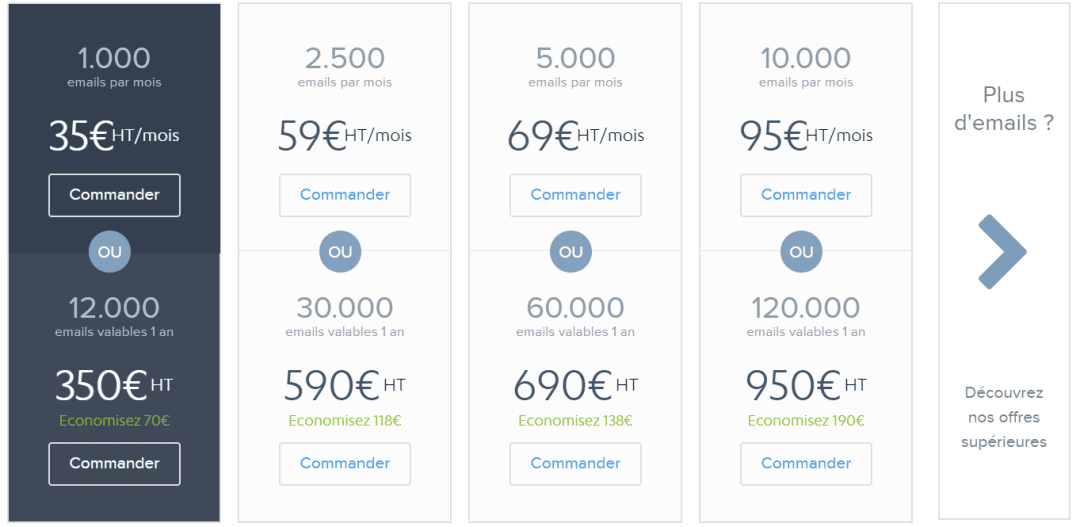Image resolution: width=1080 pixels, height=527 pixels.
Task: Click the OU badge in the 10.000 emails card
Action: click(801, 252)
